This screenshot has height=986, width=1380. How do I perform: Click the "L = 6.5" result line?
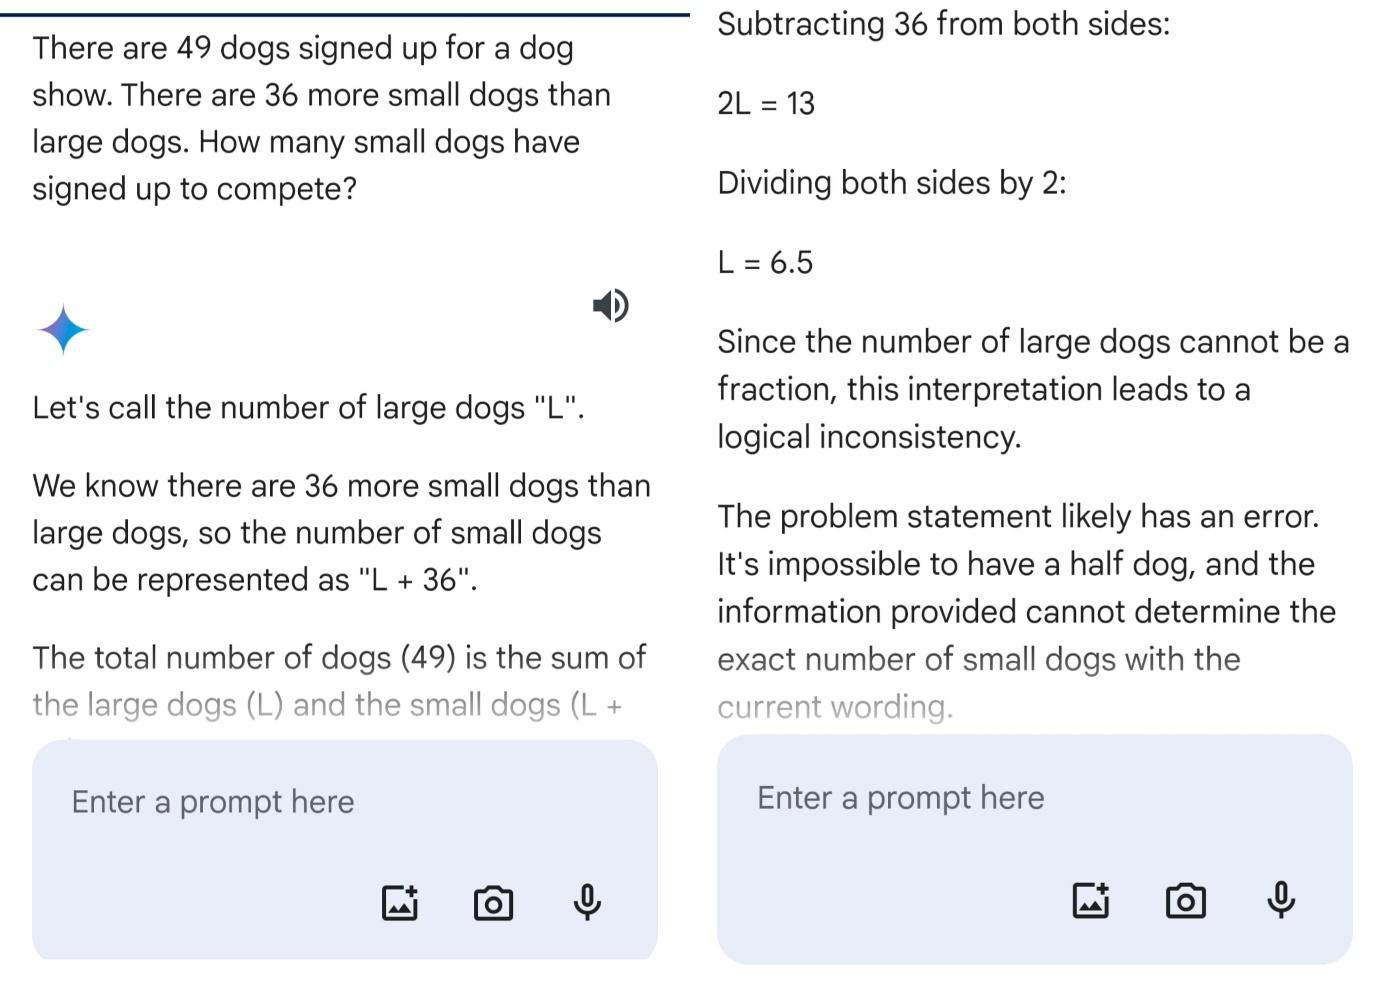[x=765, y=262]
